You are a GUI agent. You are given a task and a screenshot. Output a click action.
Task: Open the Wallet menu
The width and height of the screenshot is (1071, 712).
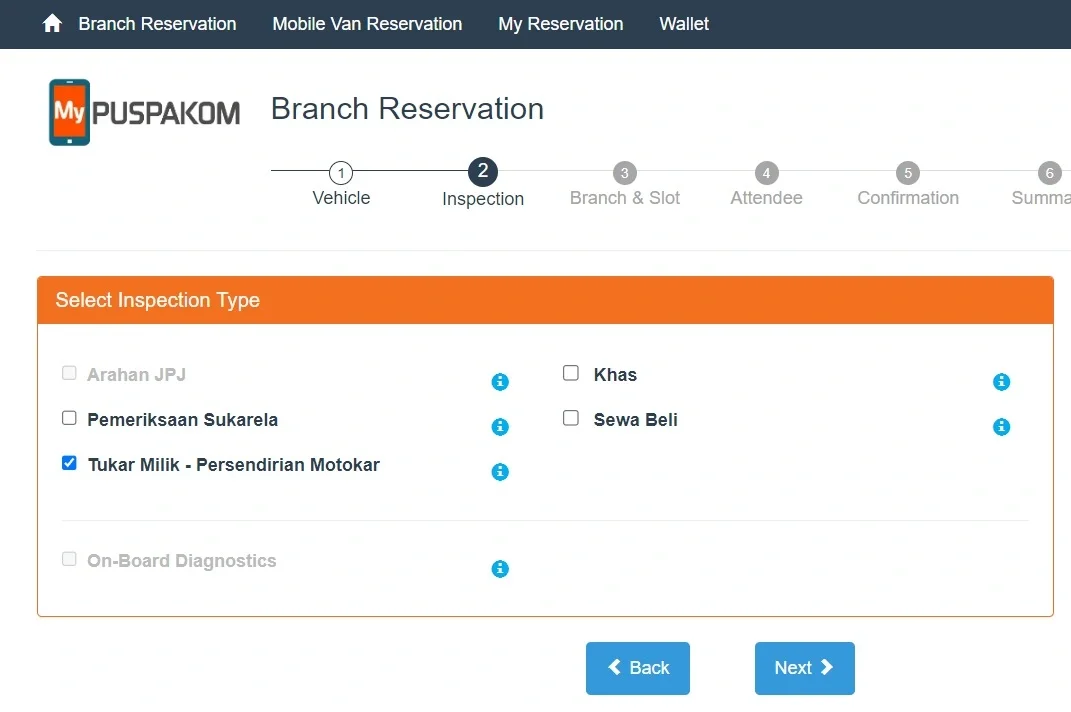(x=684, y=24)
